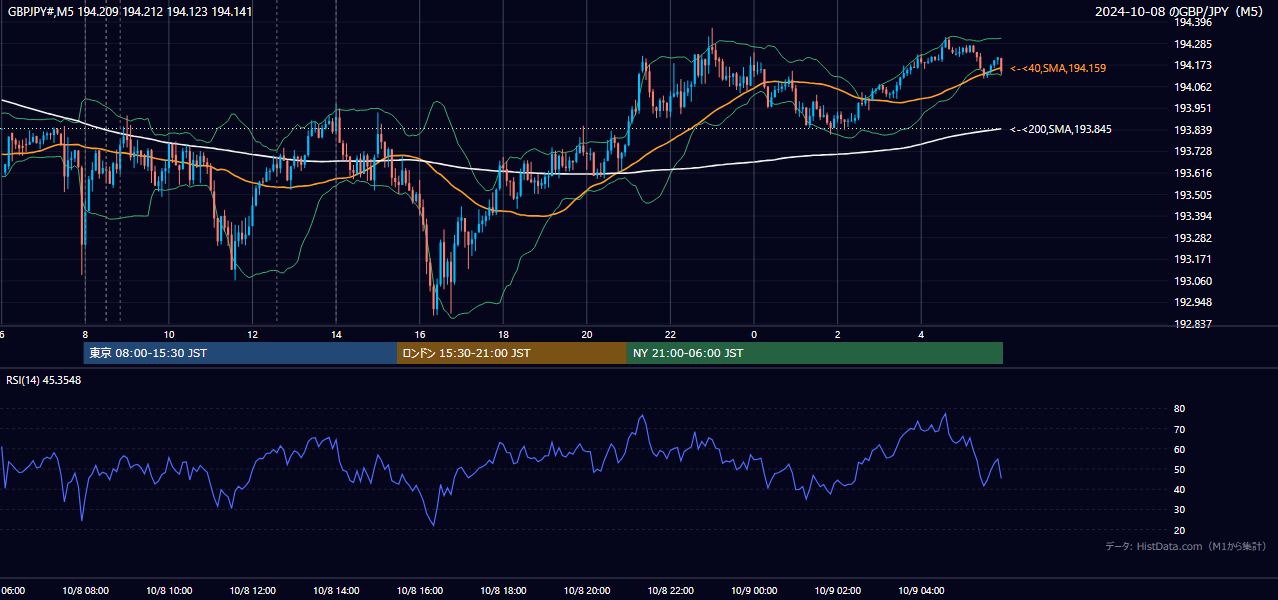Click RSI scale value 30

click(x=1179, y=510)
